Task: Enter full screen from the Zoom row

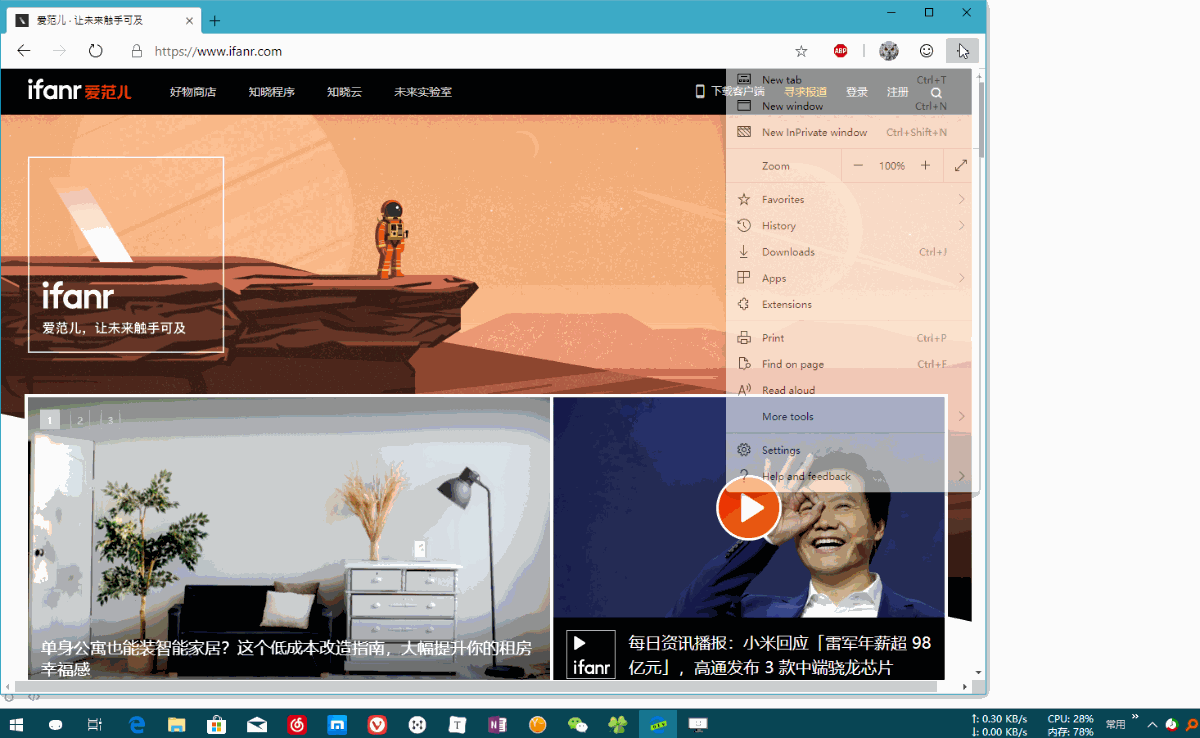Action: tap(961, 165)
